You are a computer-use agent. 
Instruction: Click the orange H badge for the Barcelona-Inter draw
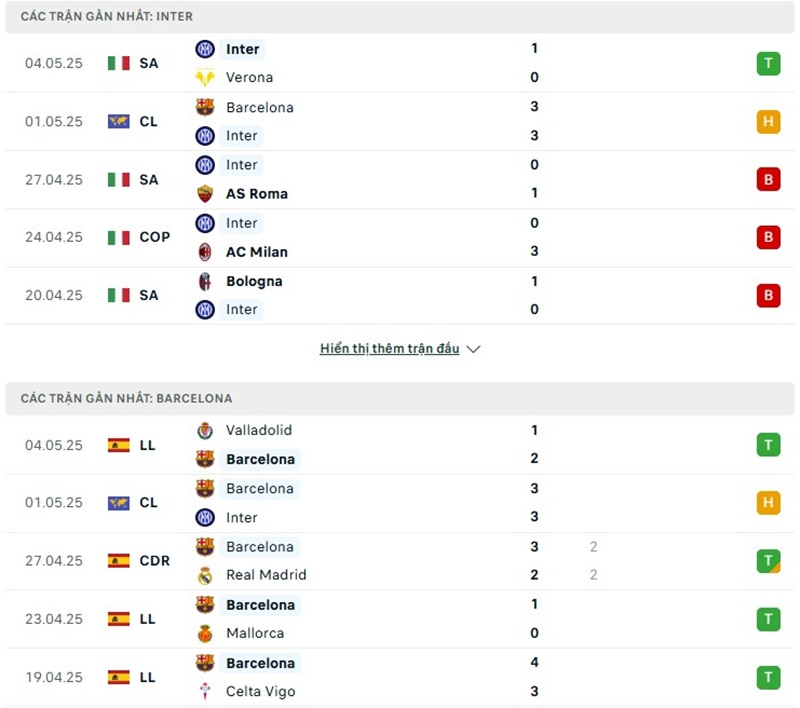coord(768,122)
